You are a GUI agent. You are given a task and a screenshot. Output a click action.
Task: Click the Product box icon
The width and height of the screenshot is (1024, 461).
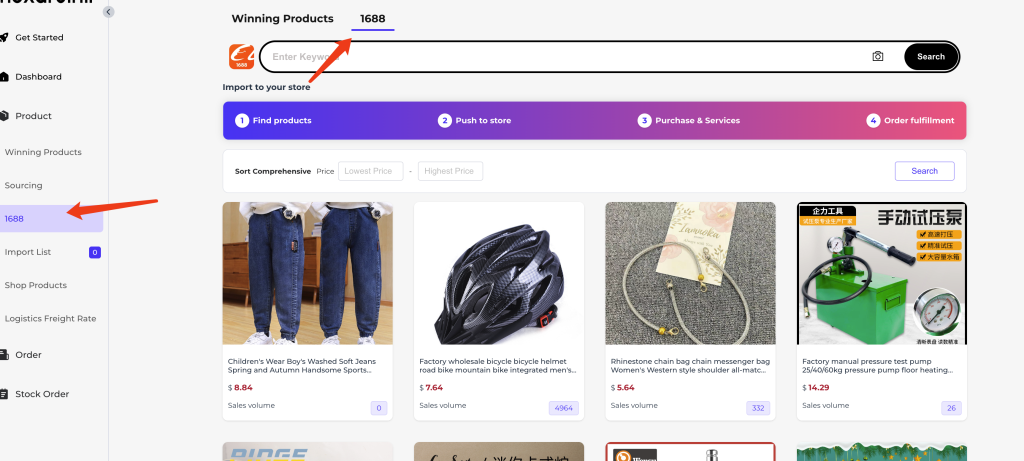[5, 116]
